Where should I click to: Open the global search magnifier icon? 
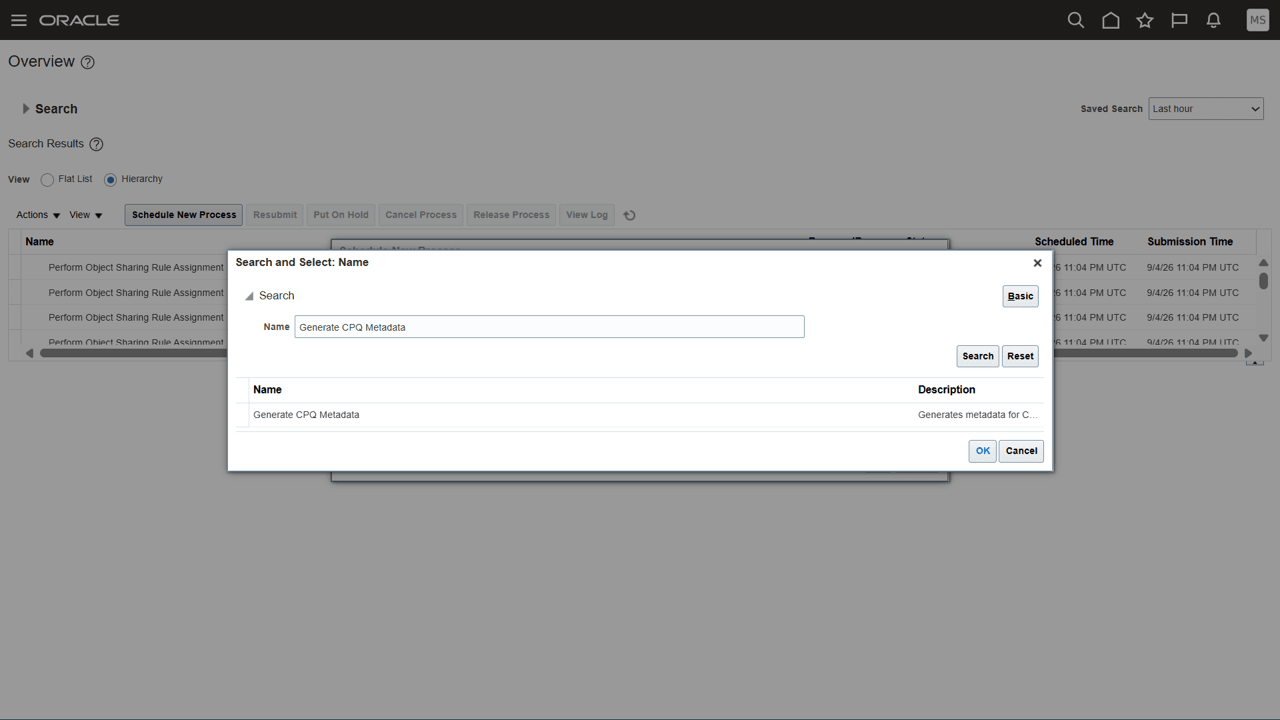pyautogui.click(x=1076, y=20)
